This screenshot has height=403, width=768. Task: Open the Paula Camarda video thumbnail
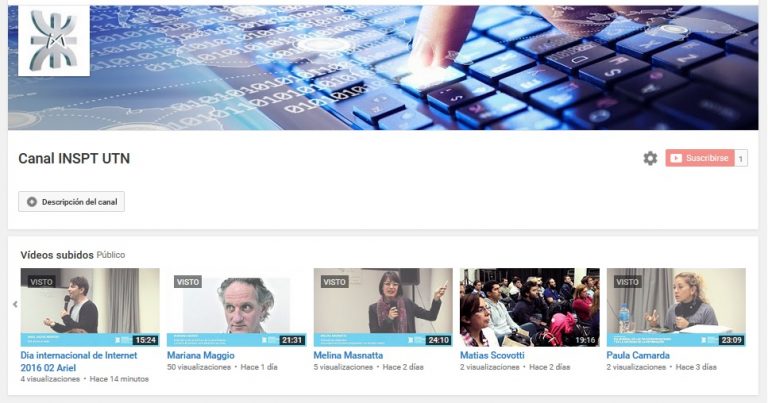[676, 306]
